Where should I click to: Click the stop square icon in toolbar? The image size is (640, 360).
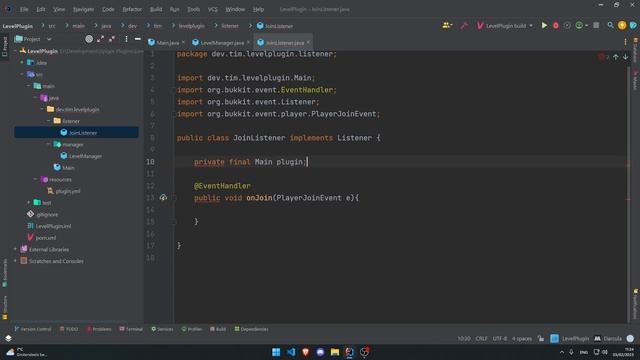click(596, 25)
